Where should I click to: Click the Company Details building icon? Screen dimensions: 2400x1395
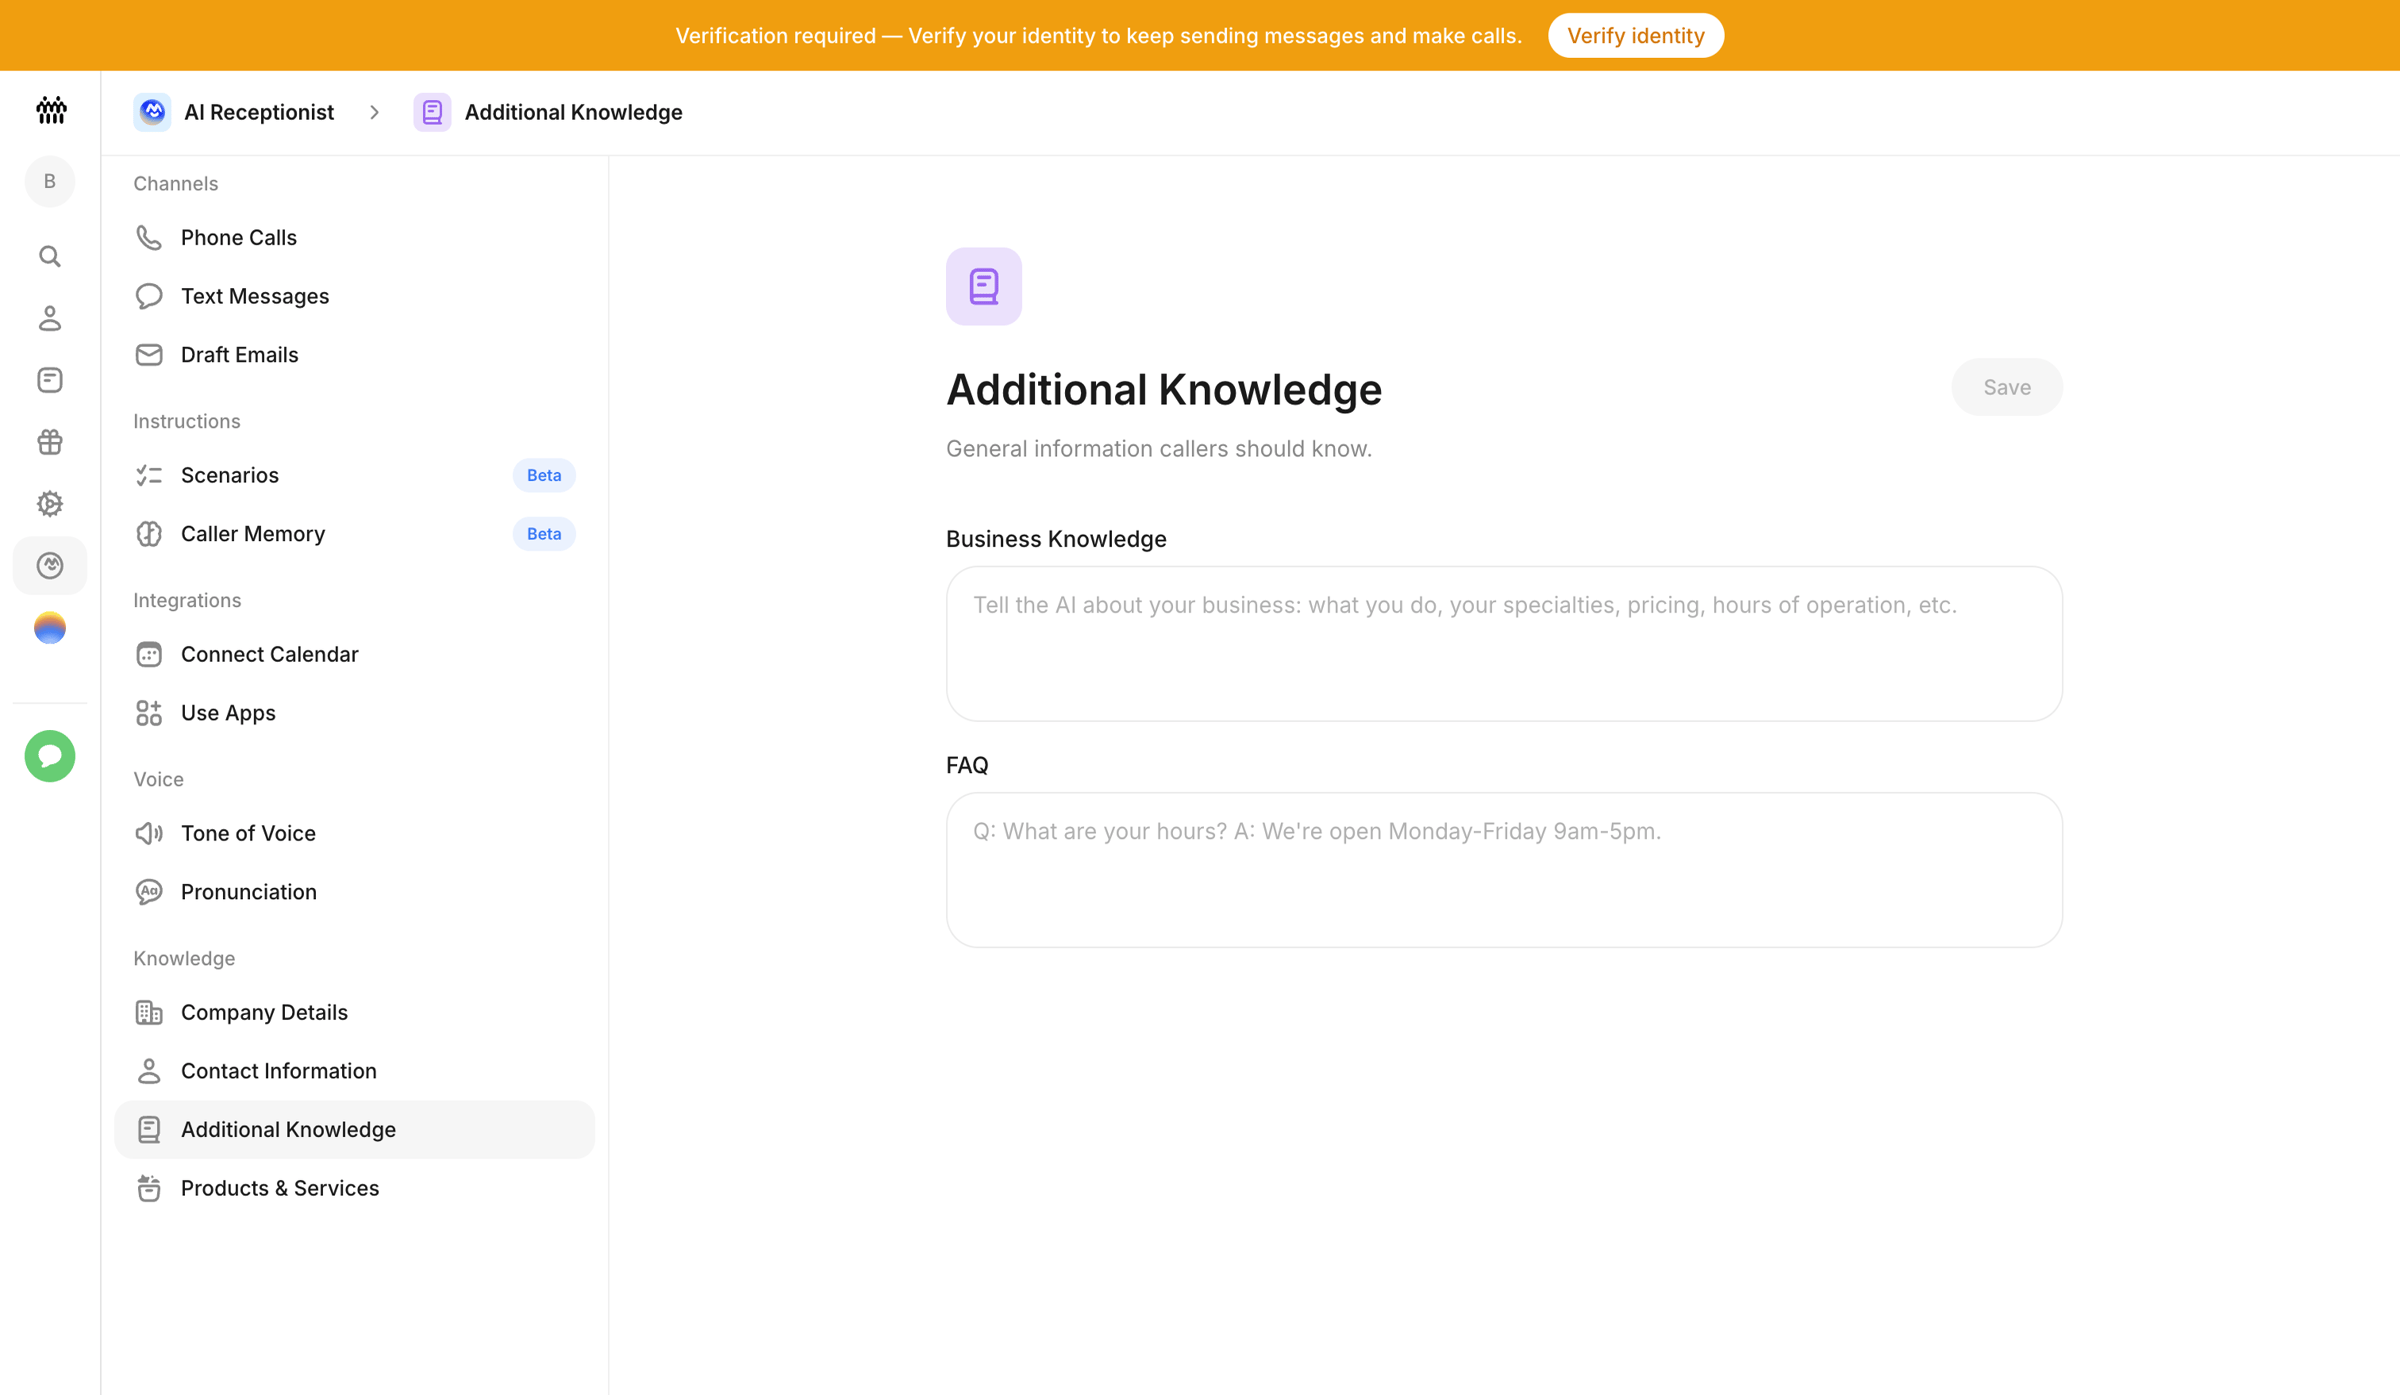149,1012
